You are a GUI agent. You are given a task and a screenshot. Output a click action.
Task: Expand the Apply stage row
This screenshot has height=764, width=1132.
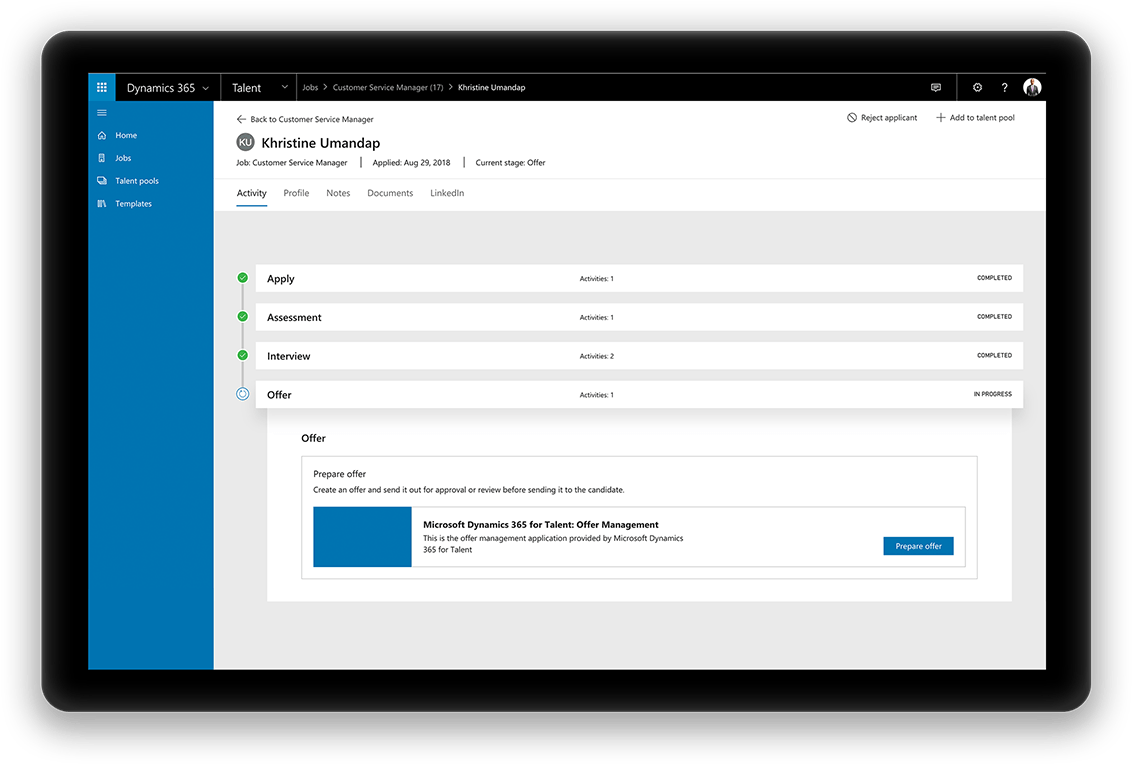point(639,278)
